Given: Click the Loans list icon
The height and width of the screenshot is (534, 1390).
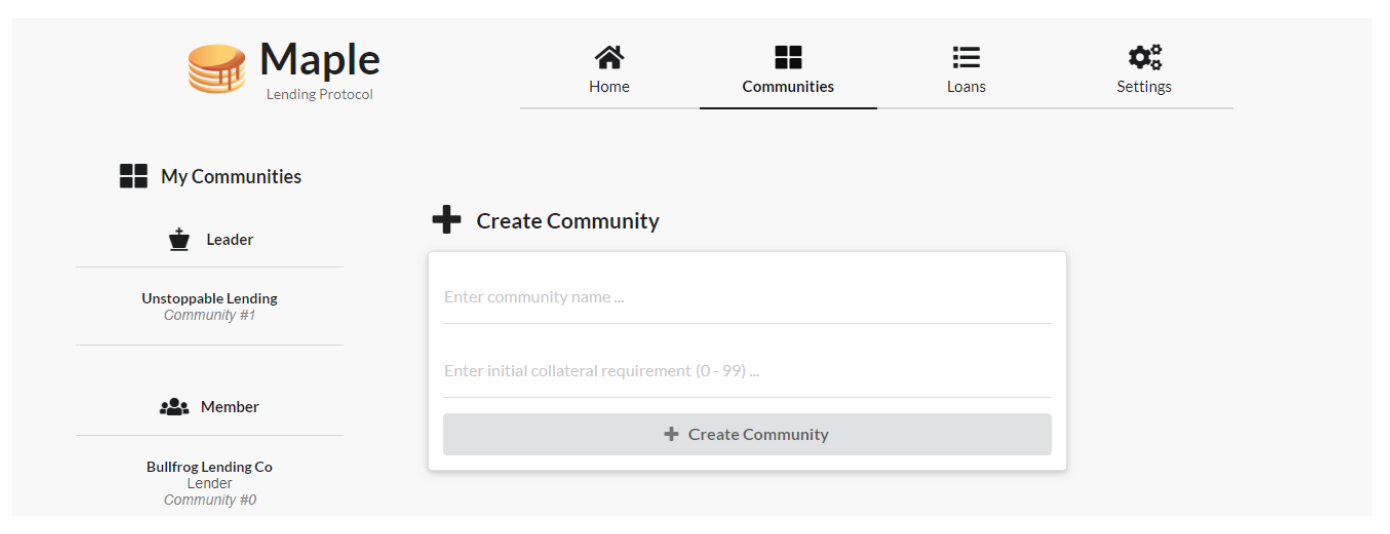Looking at the screenshot, I should pos(966,57).
